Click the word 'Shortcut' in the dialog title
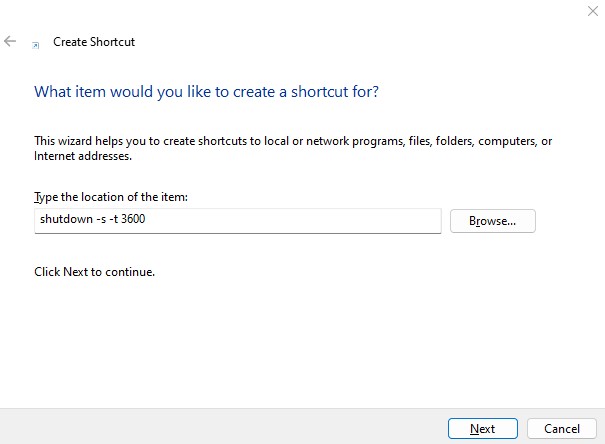The height and width of the screenshot is (444, 605). click(x=113, y=42)
